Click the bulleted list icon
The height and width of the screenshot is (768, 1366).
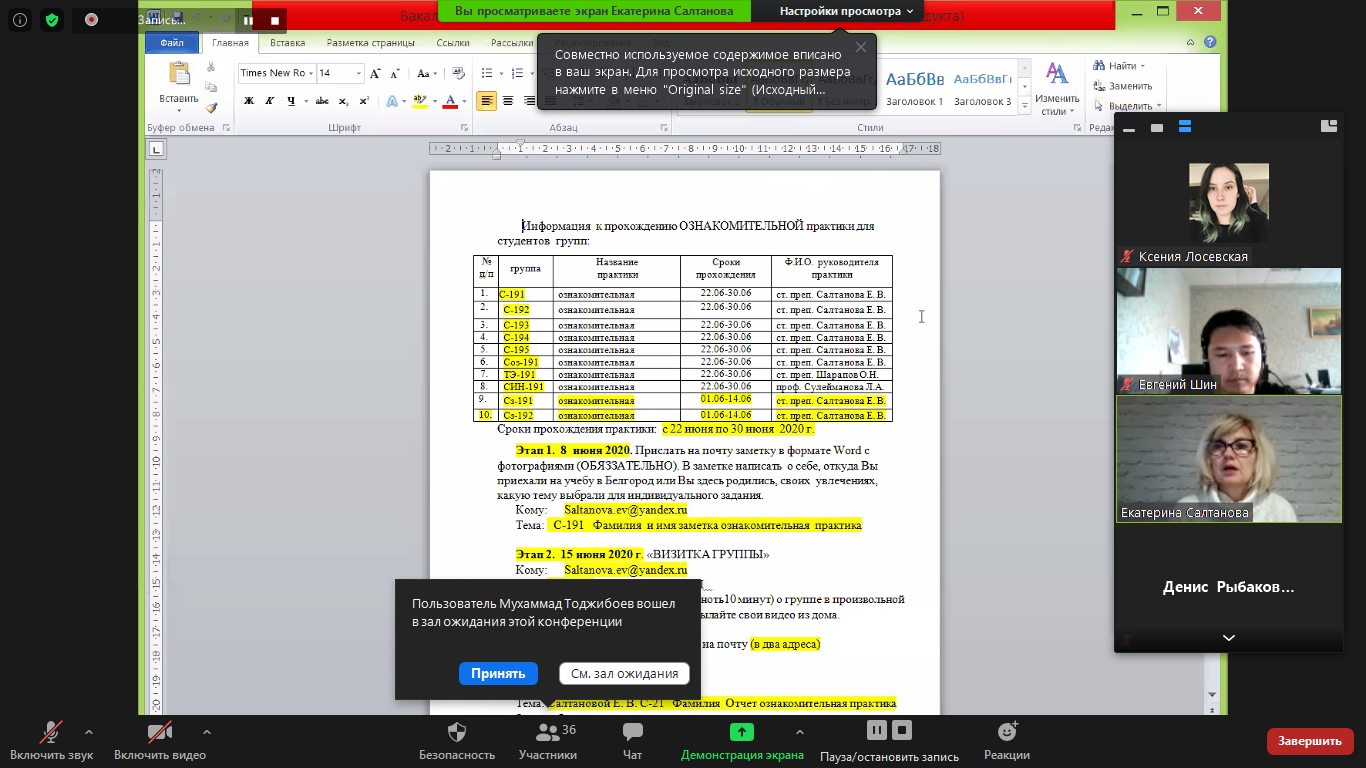[487, 73]
